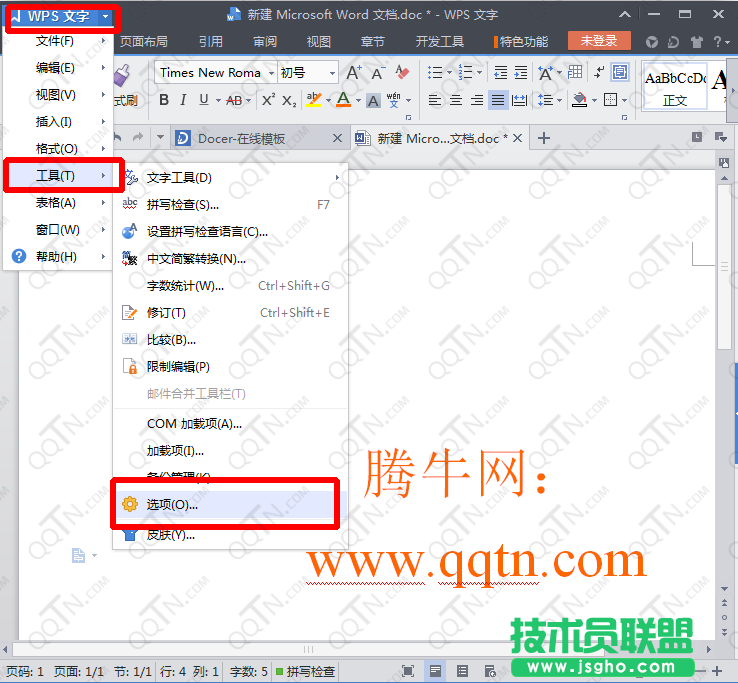Toggle 修订(T) track changes

pos(230,313)
